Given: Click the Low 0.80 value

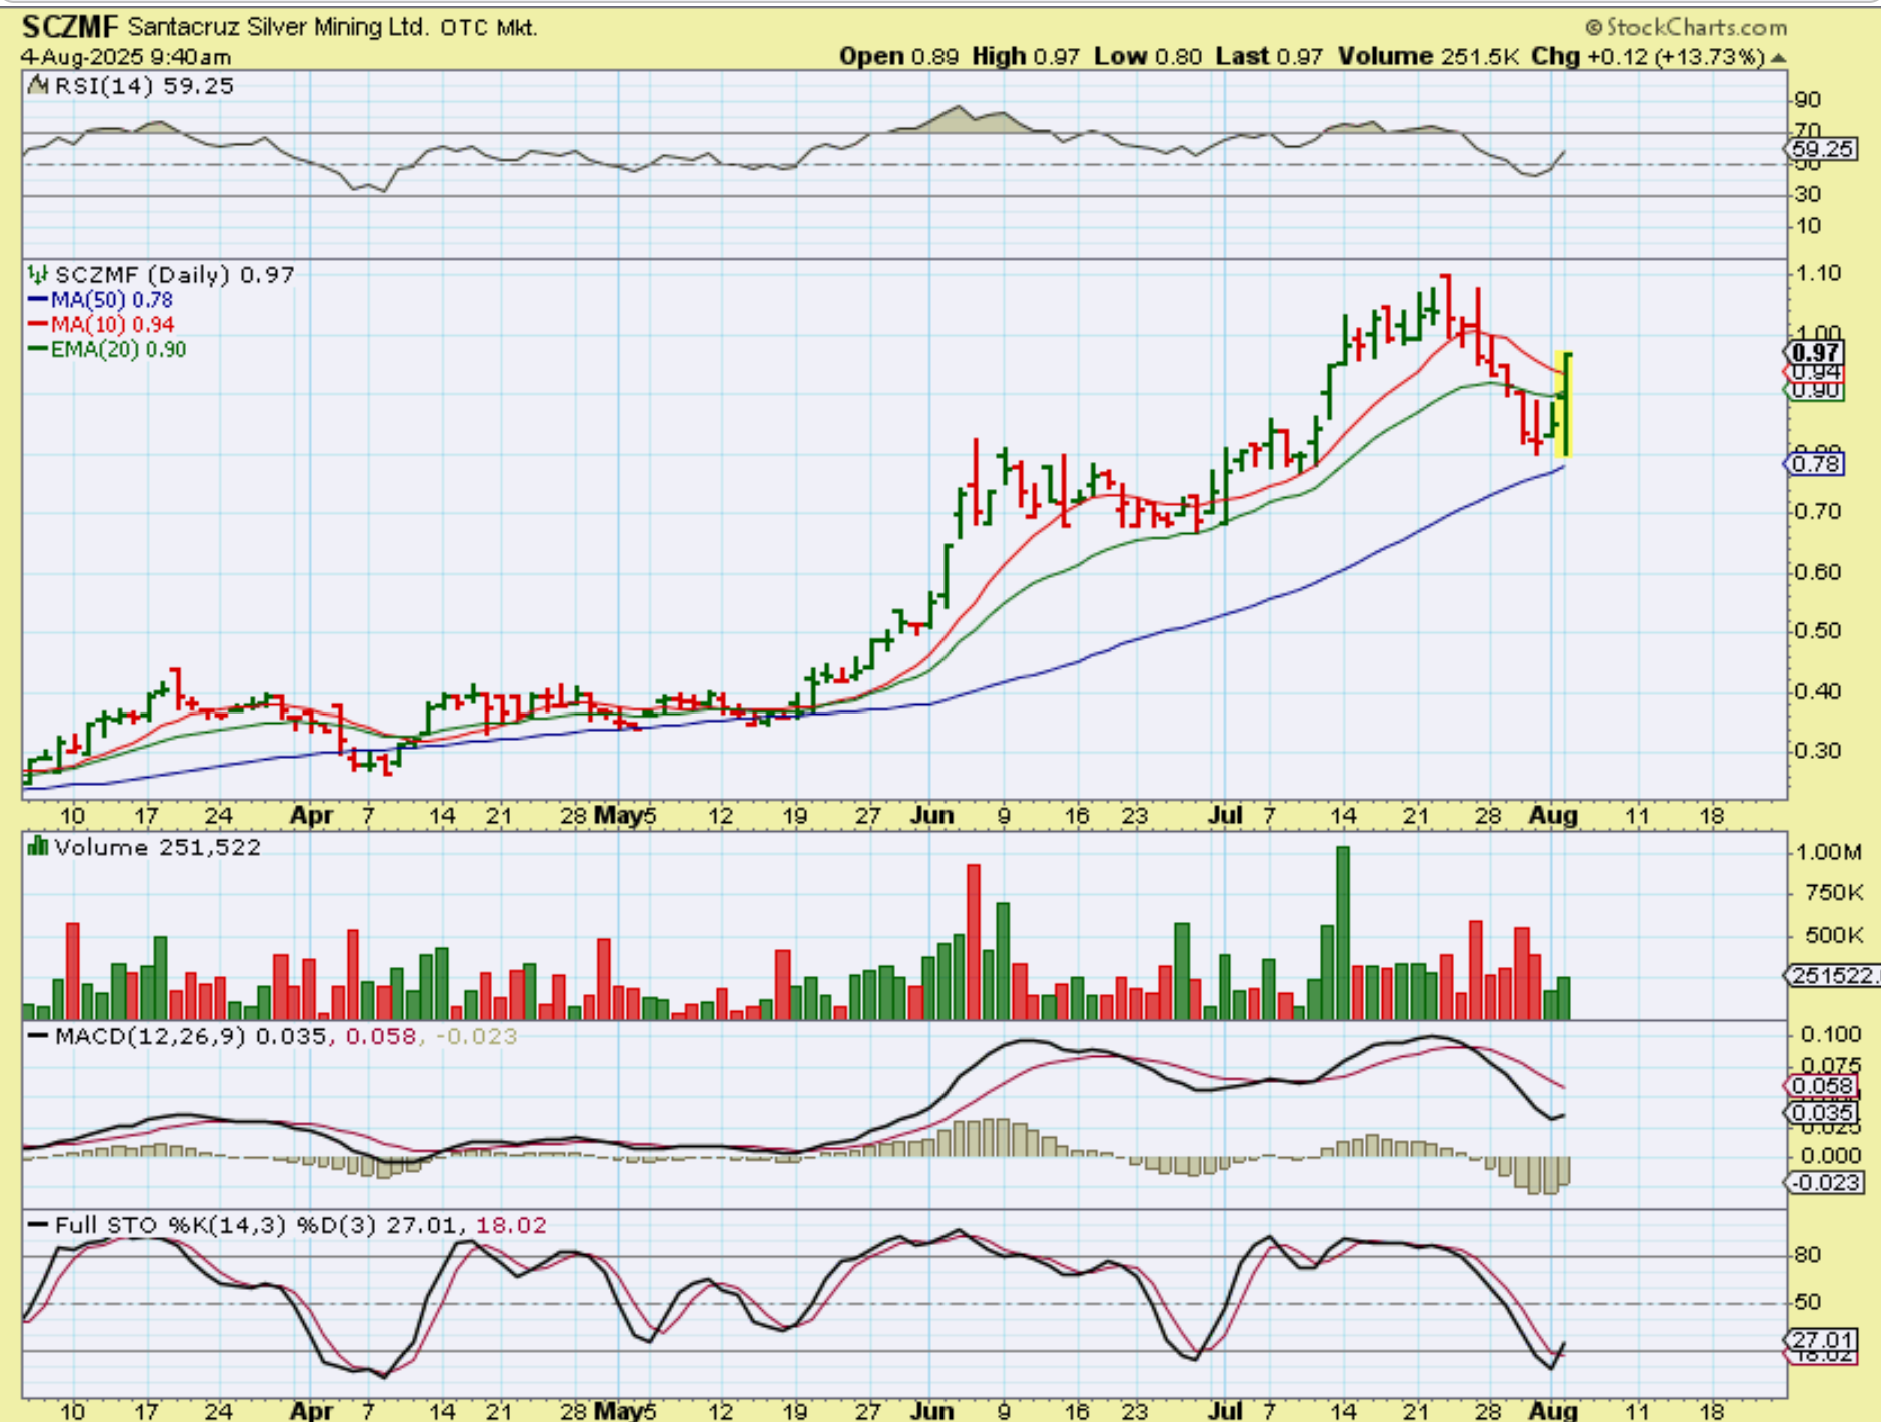Looking at the screenshot, I should click(x=1148, y=57).
